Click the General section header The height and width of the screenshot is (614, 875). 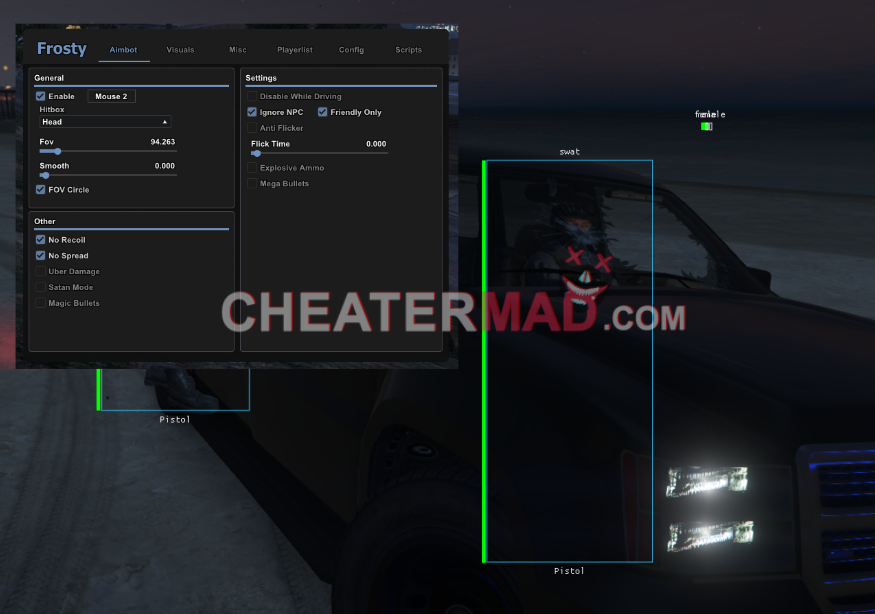click(49, 78)
